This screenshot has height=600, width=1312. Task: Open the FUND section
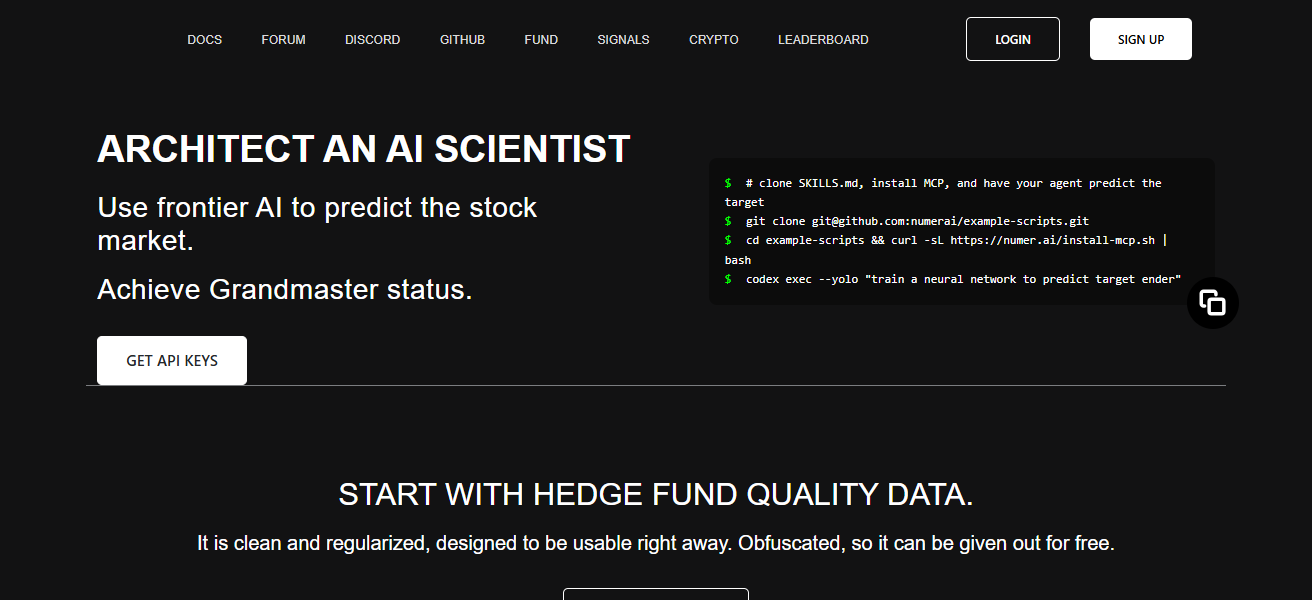pos(541,39)
